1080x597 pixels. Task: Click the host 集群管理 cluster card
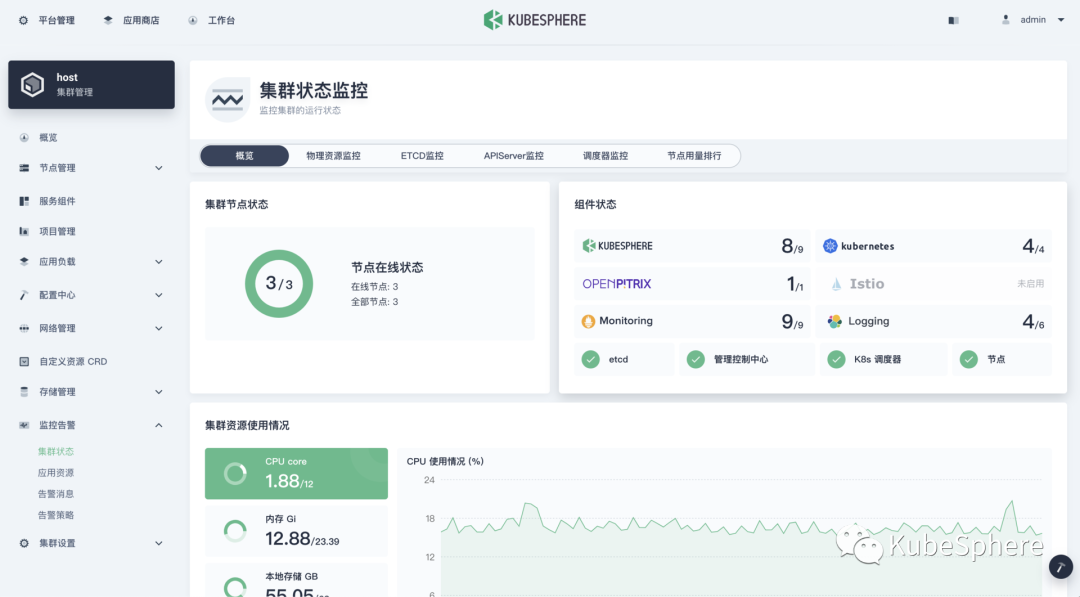(92, 85)
